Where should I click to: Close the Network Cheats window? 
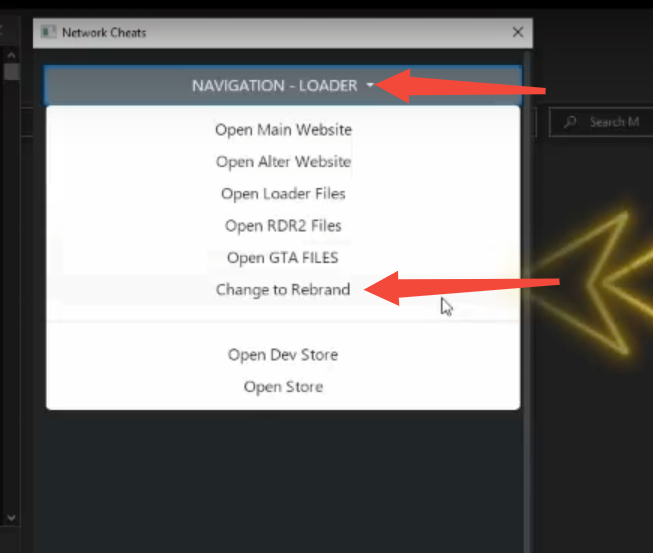tap(517, 32)
